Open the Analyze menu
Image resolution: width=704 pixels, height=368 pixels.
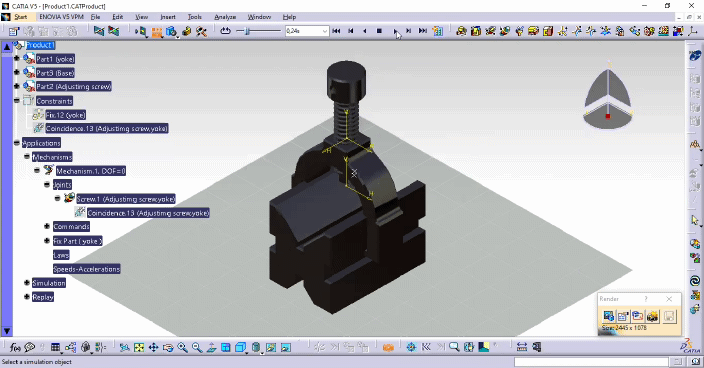tap(225, 17)
